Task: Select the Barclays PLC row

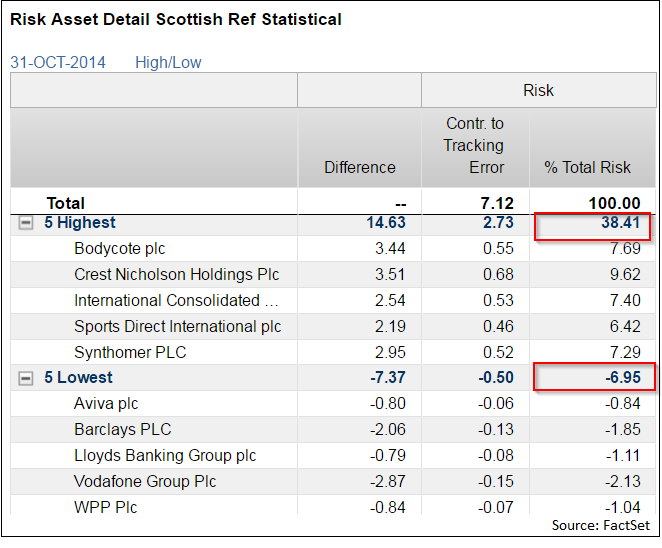Action: [122, 430]
